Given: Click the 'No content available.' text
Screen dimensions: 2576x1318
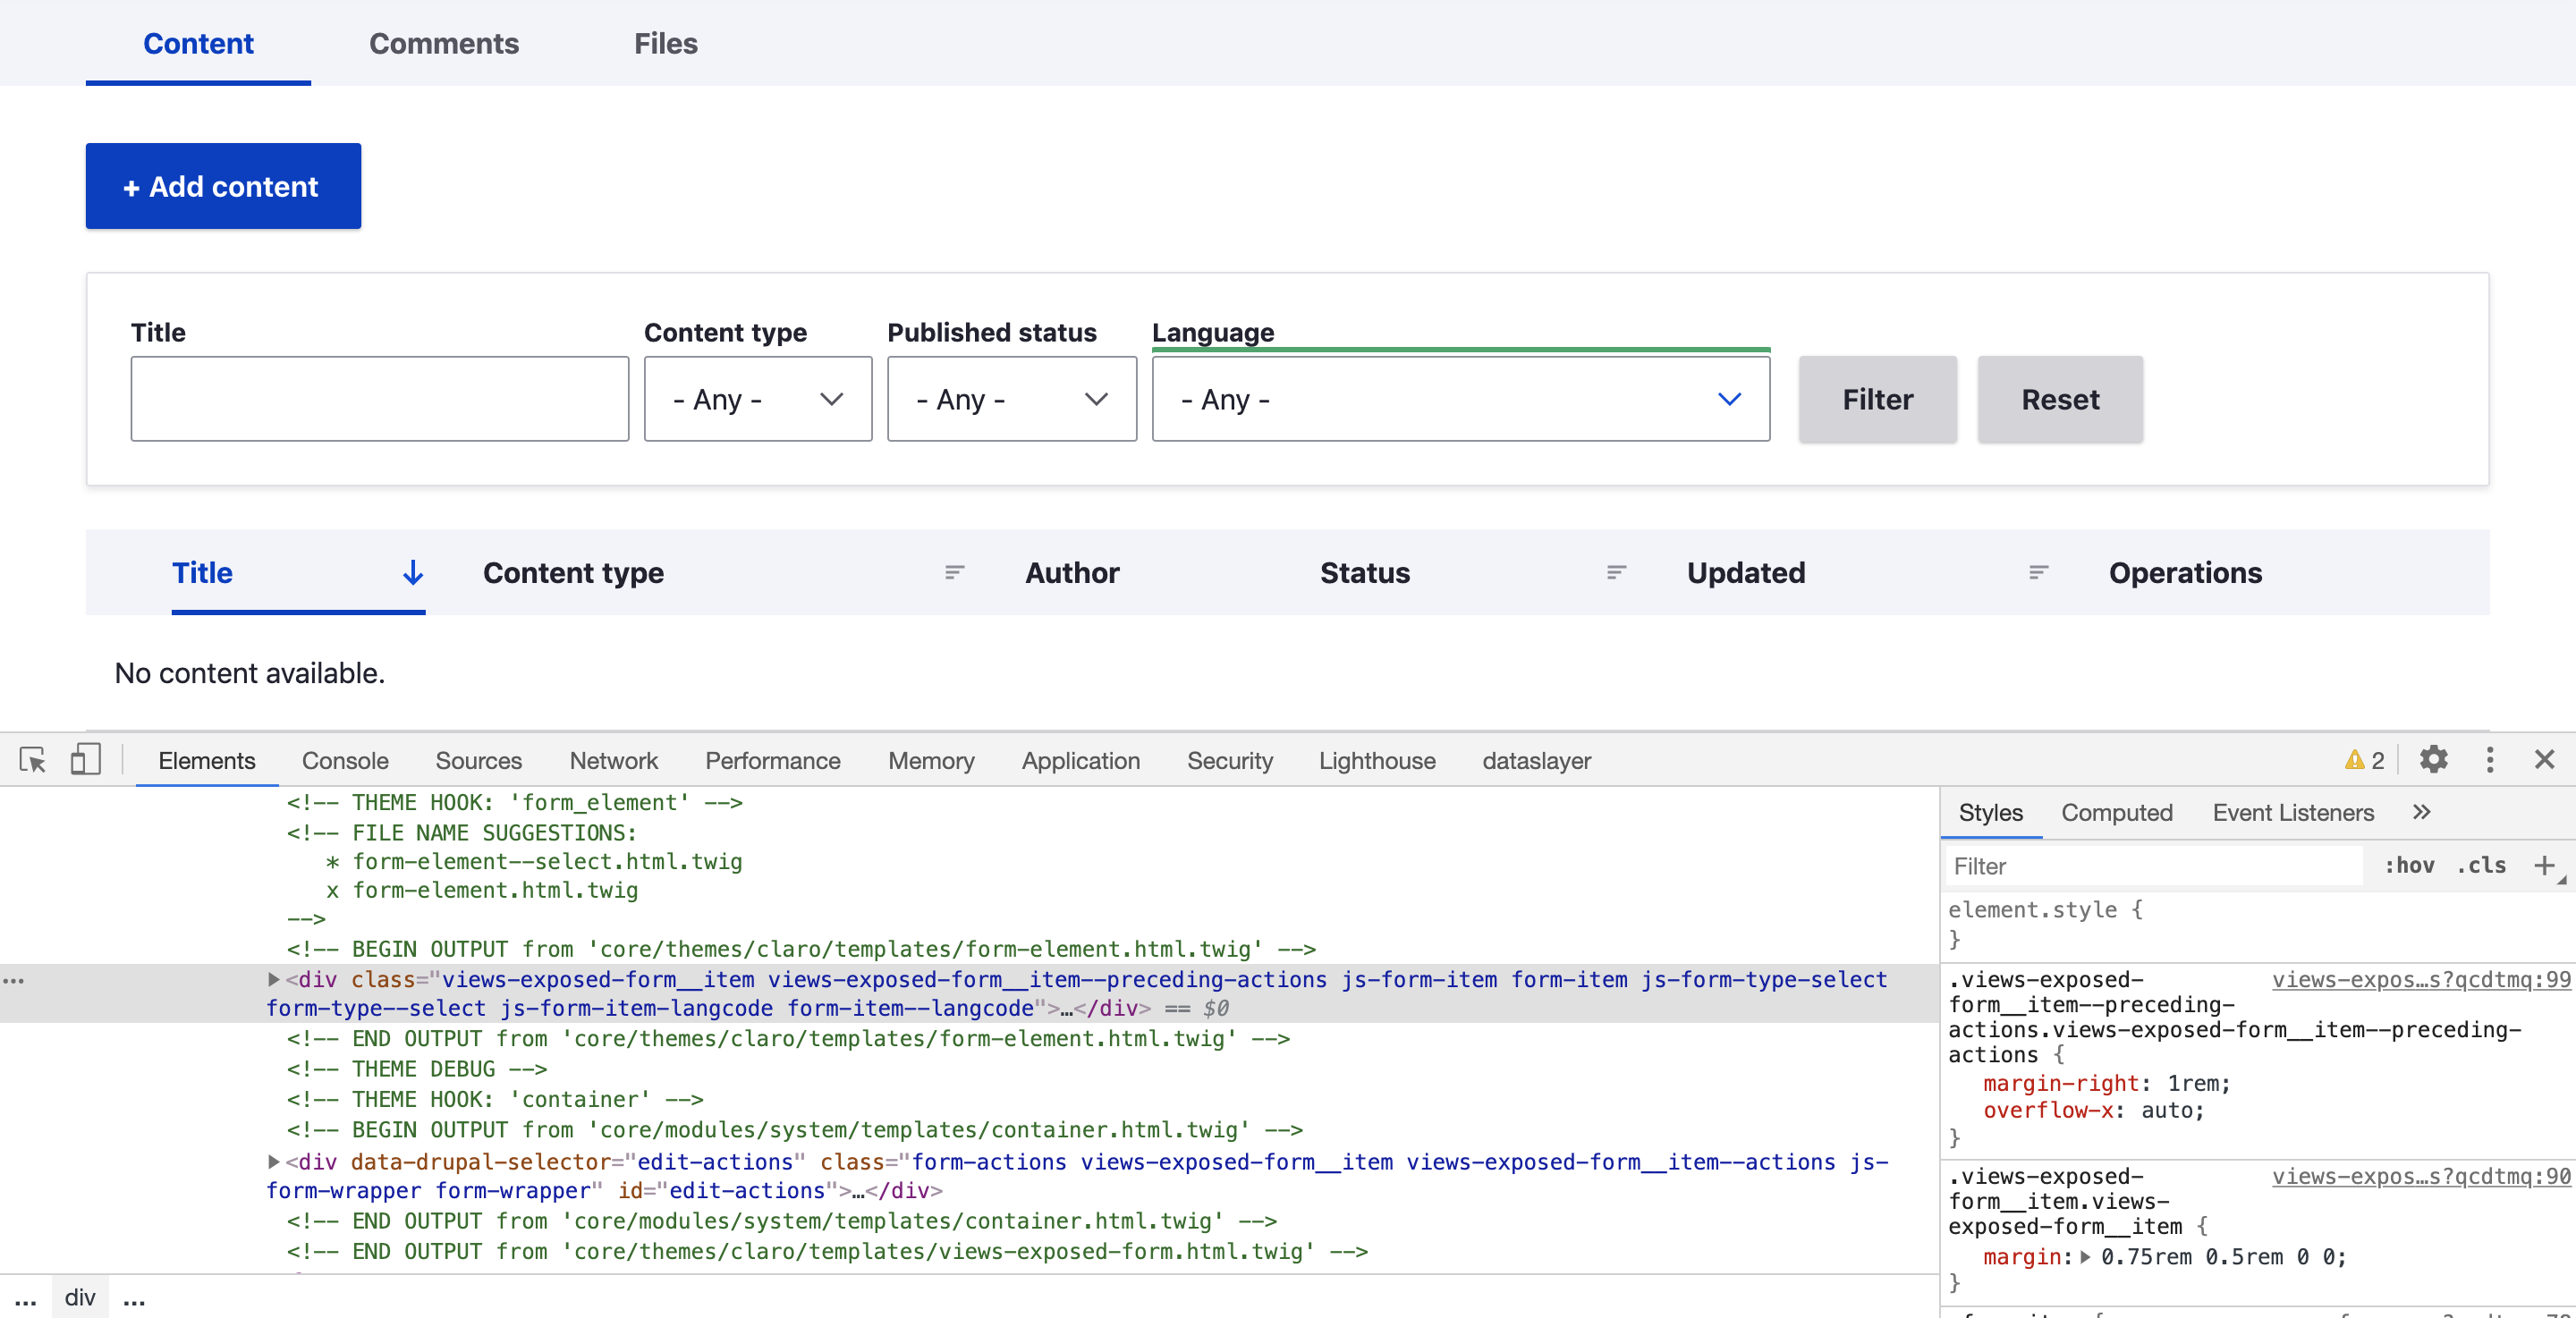Looking at the screenshot, I should (x=250, y=673).
